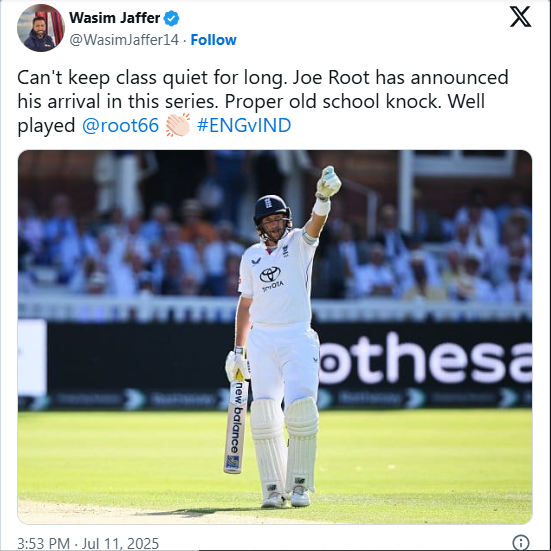This screenshot has height=551, width=551.
Task: Click the batsman's raised gloved fist
Action: pyautogui.click(x=328, y=182)
